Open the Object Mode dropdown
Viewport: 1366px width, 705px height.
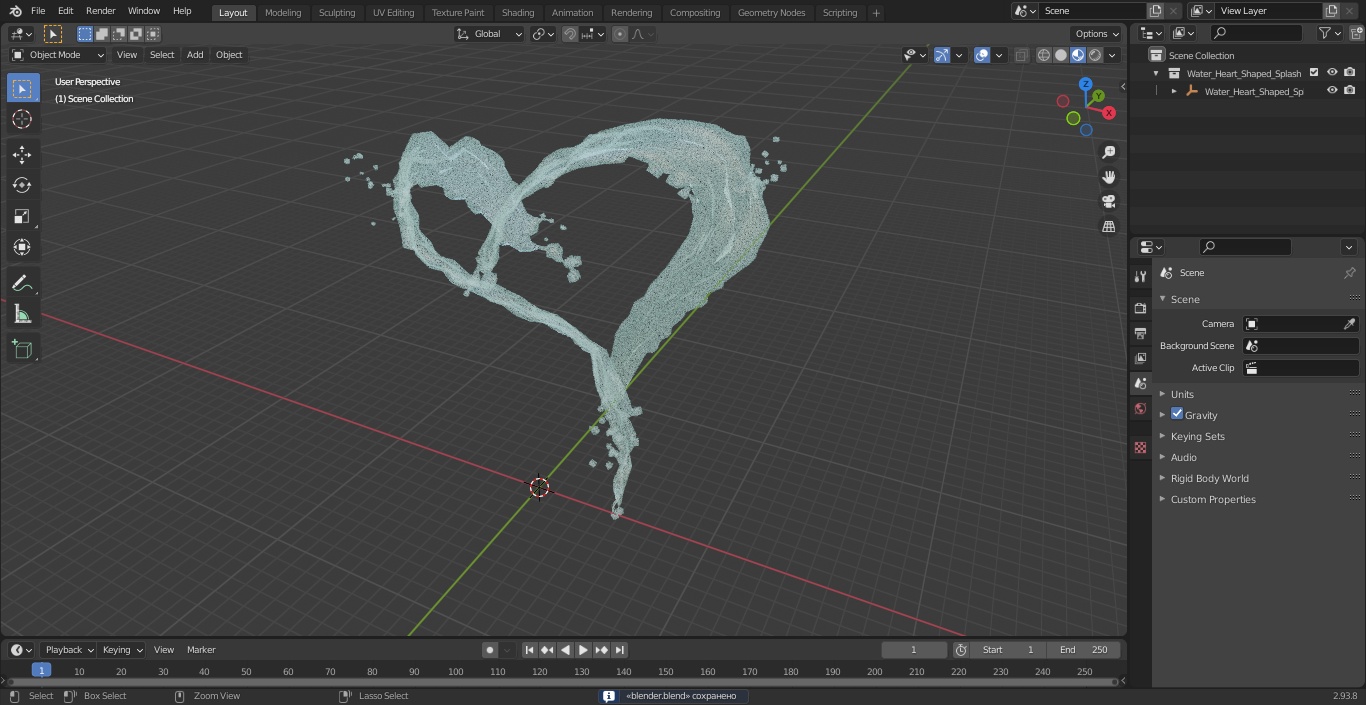(58, 55)
